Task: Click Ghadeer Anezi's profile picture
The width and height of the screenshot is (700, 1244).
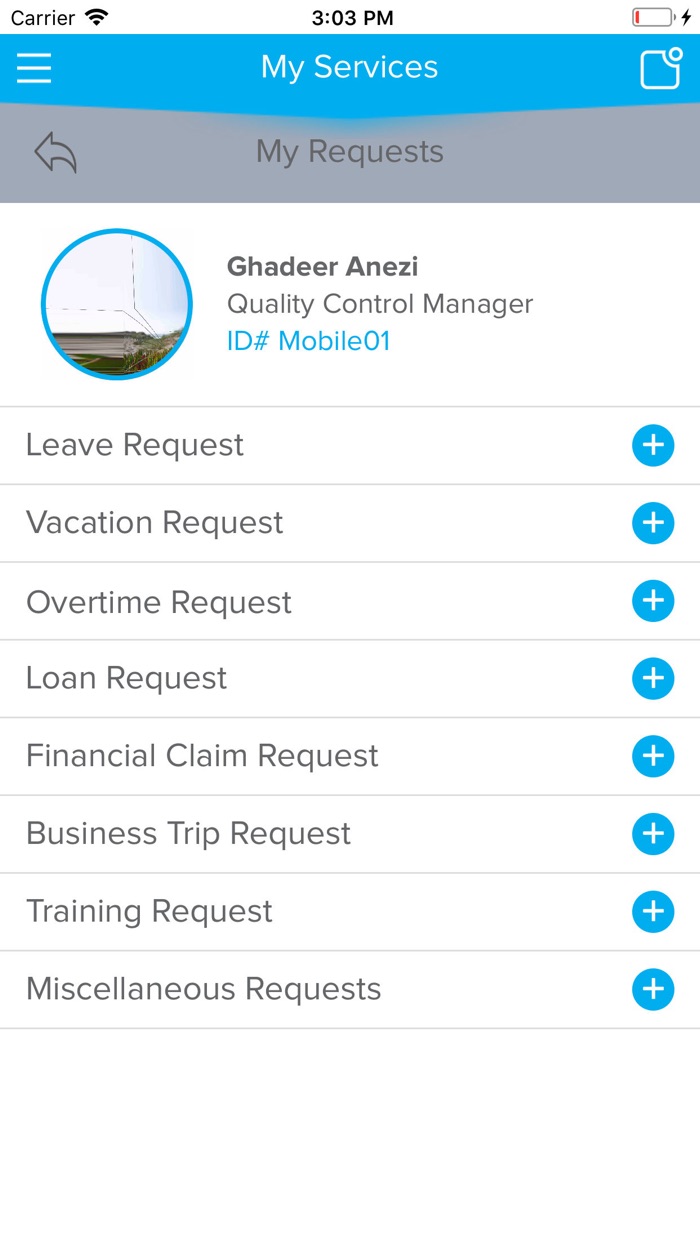Action: coord(116,305)
